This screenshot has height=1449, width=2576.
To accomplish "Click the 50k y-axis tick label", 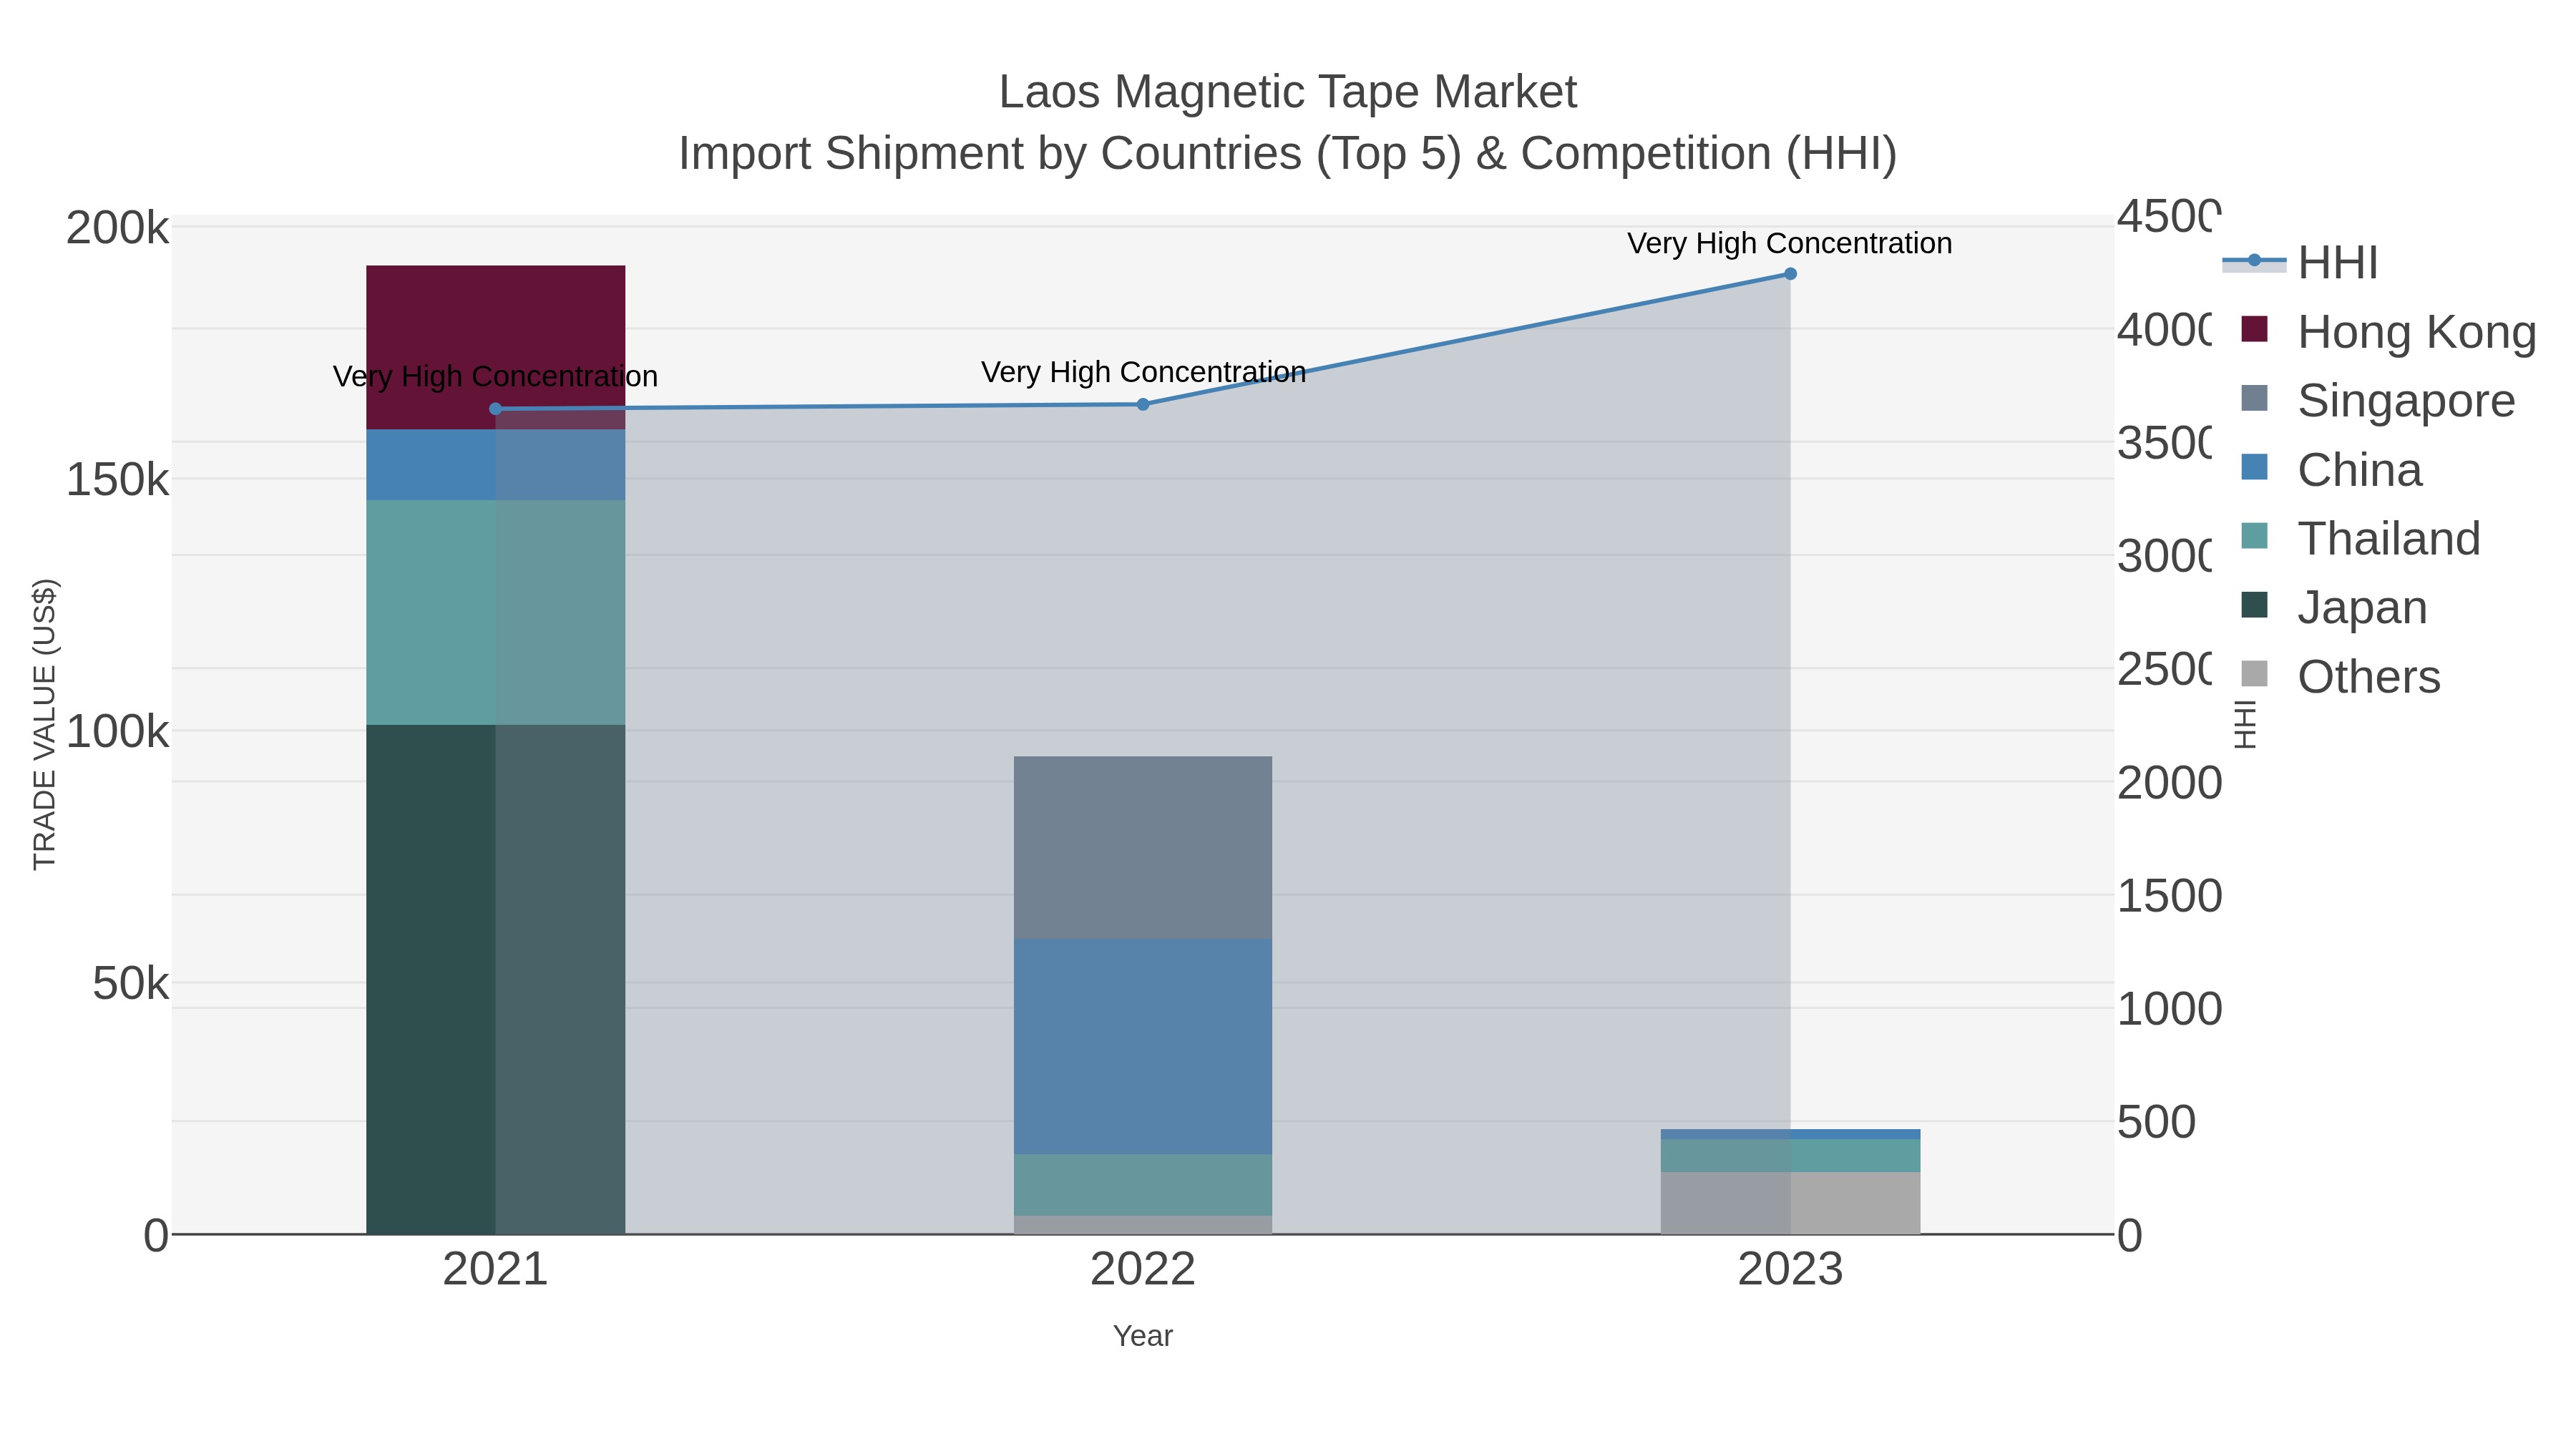I will pos(131,984).
